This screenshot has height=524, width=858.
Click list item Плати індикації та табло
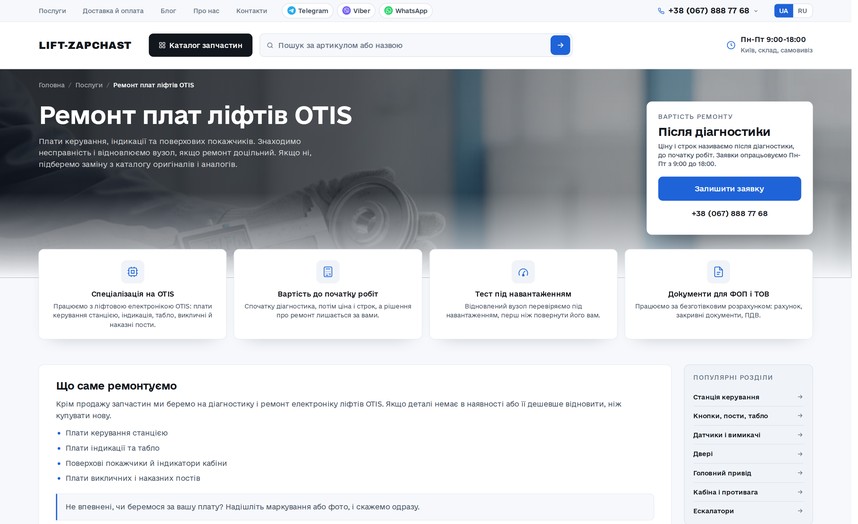[112, 448]
